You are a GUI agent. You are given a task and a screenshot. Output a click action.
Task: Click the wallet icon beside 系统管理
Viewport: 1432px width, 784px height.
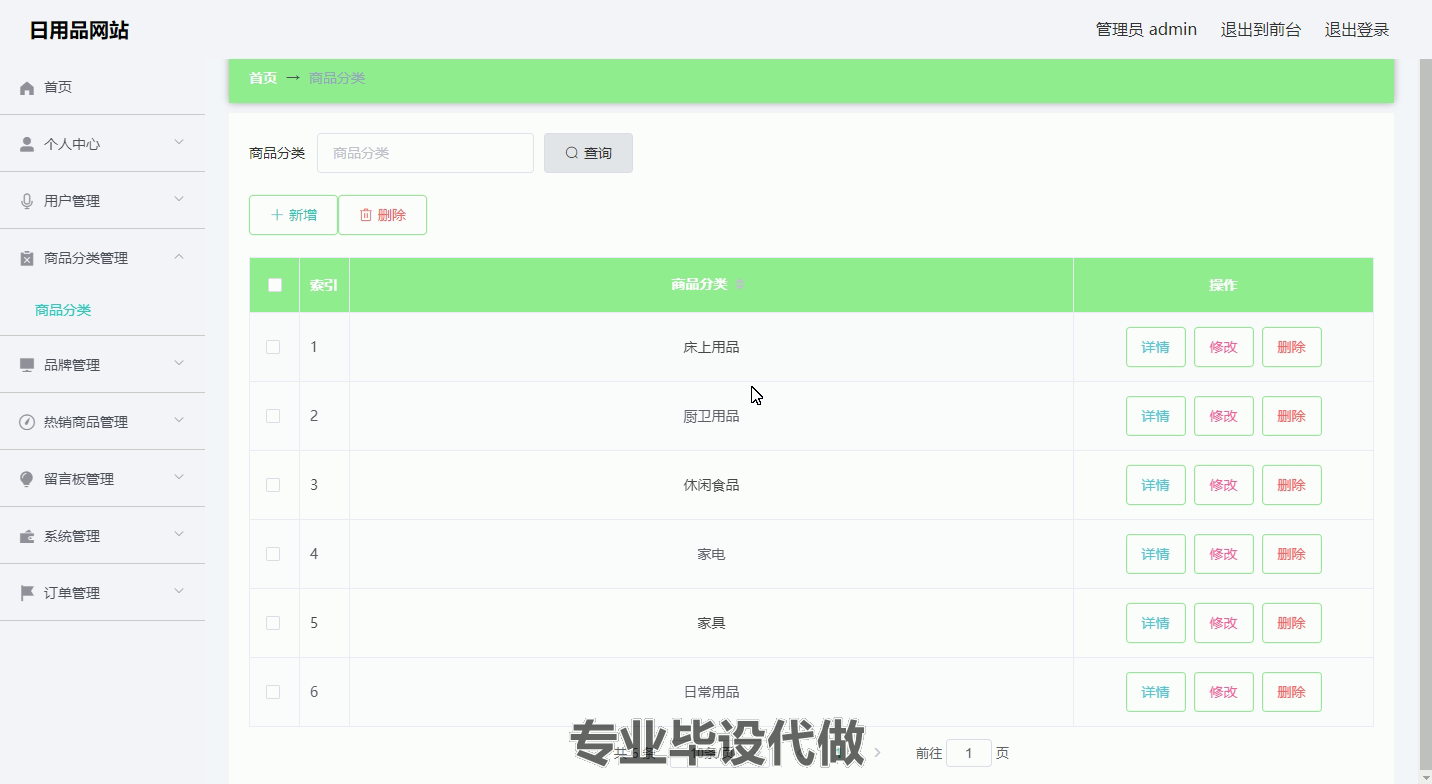point(27,536)
